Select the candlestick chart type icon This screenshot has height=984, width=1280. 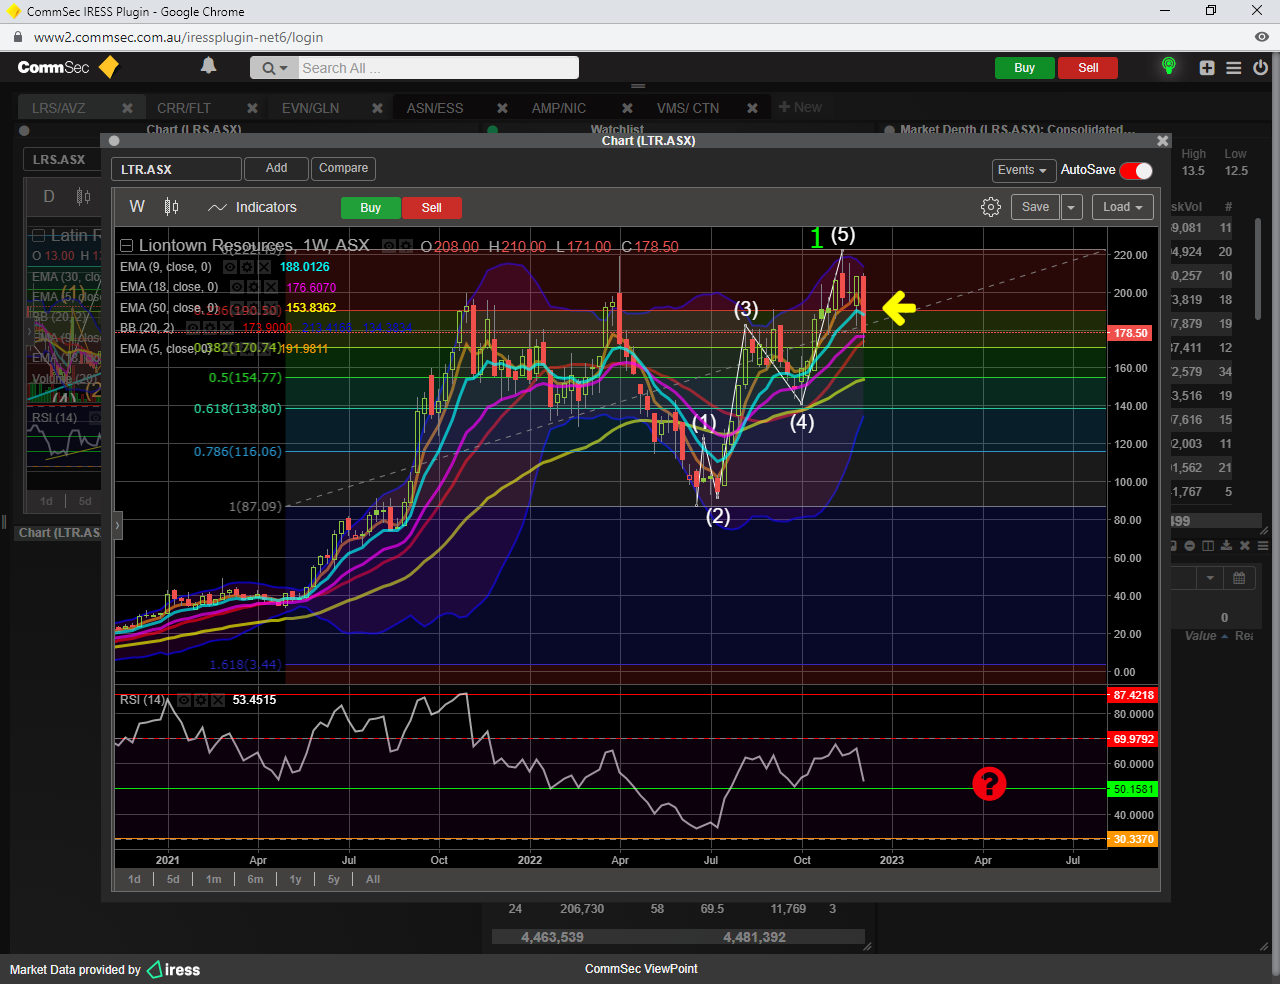point(171,207)
